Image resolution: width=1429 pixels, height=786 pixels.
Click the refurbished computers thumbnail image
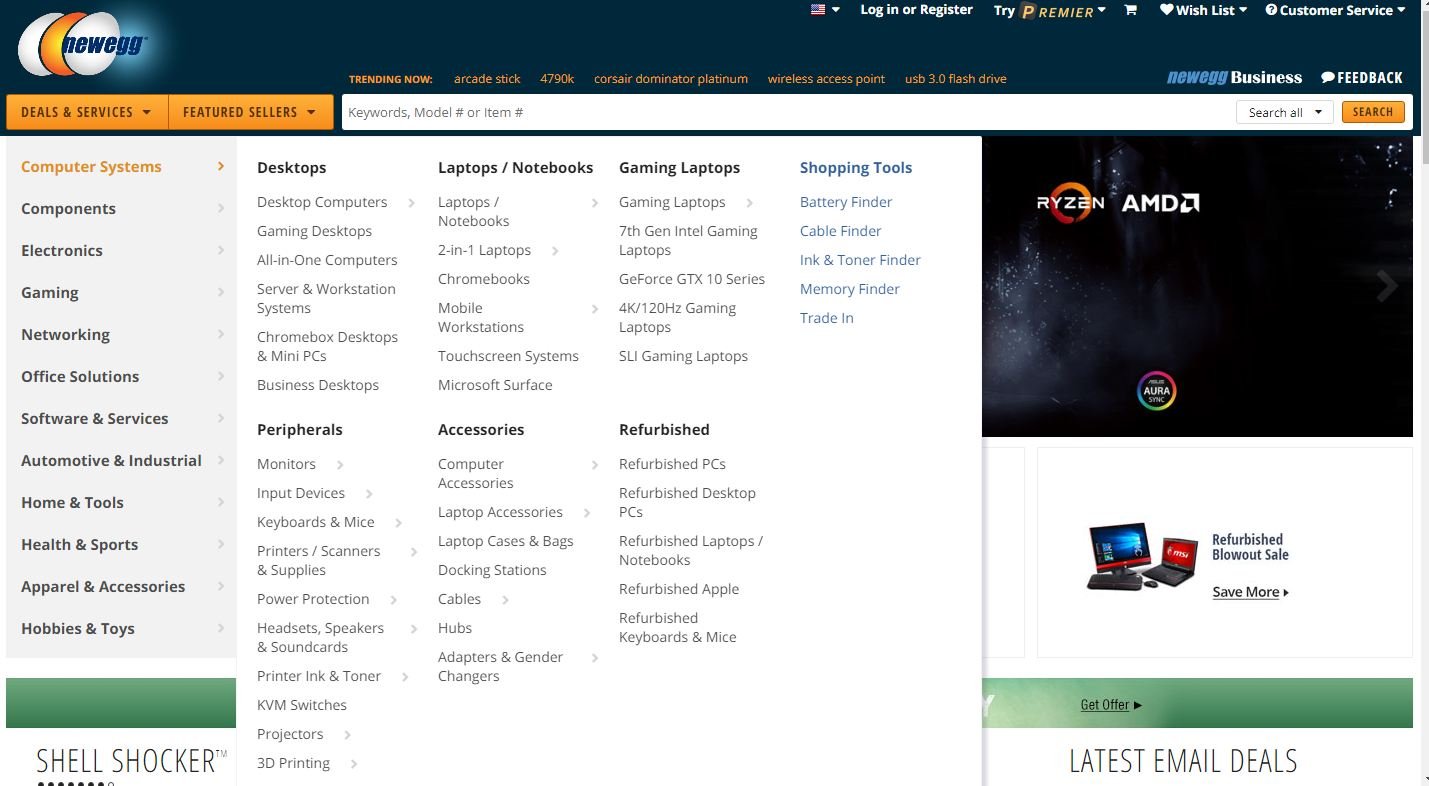click(1141, 556)
